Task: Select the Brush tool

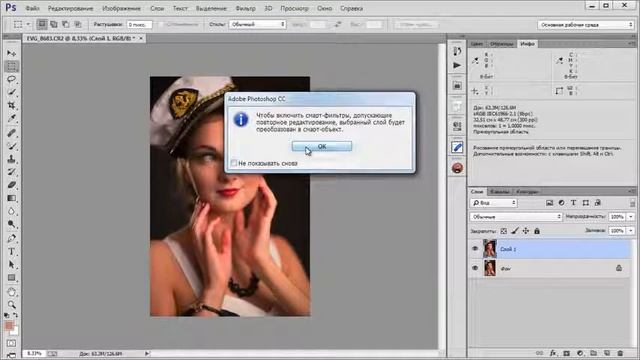Action: [x=11, y=146]
